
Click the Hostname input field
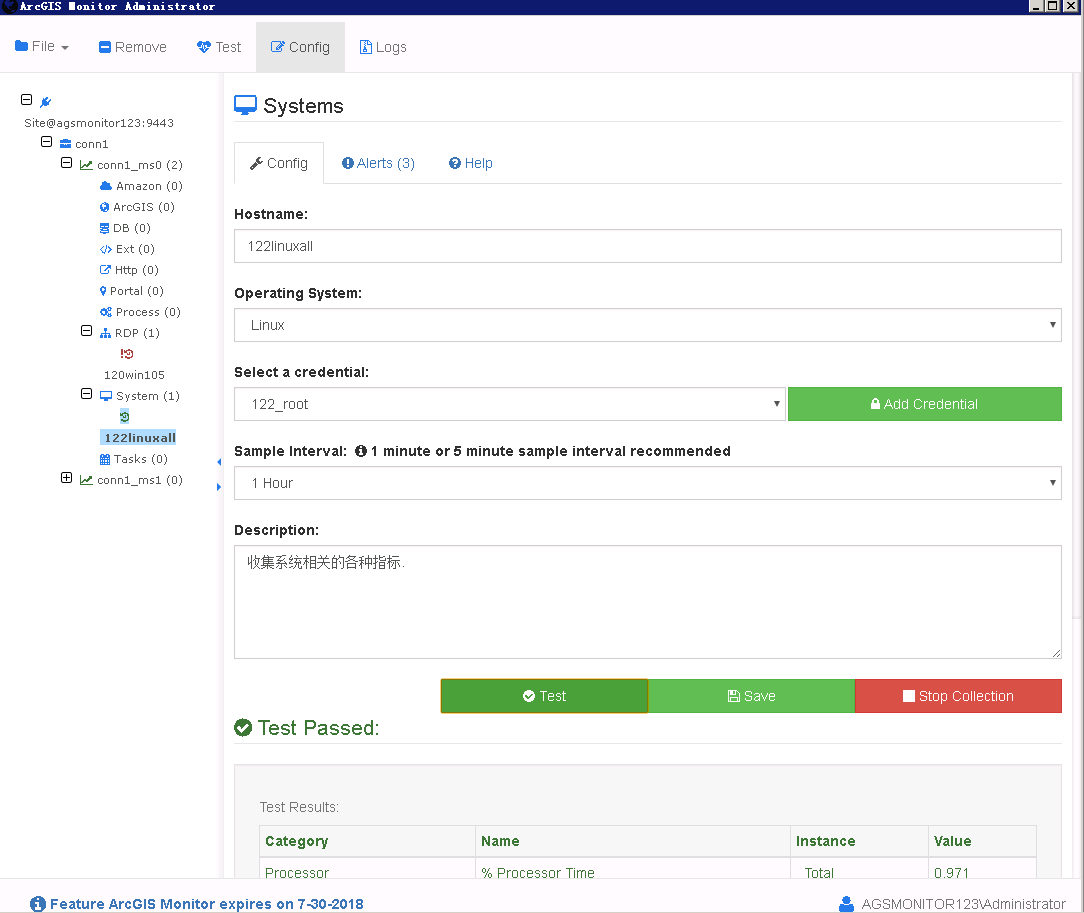tap(648, 246)
